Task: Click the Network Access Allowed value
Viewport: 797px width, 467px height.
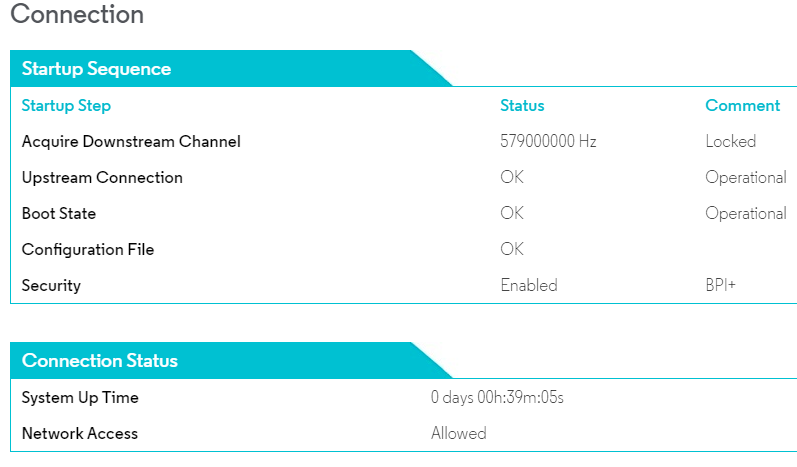Action: click(x=458, y=434)
